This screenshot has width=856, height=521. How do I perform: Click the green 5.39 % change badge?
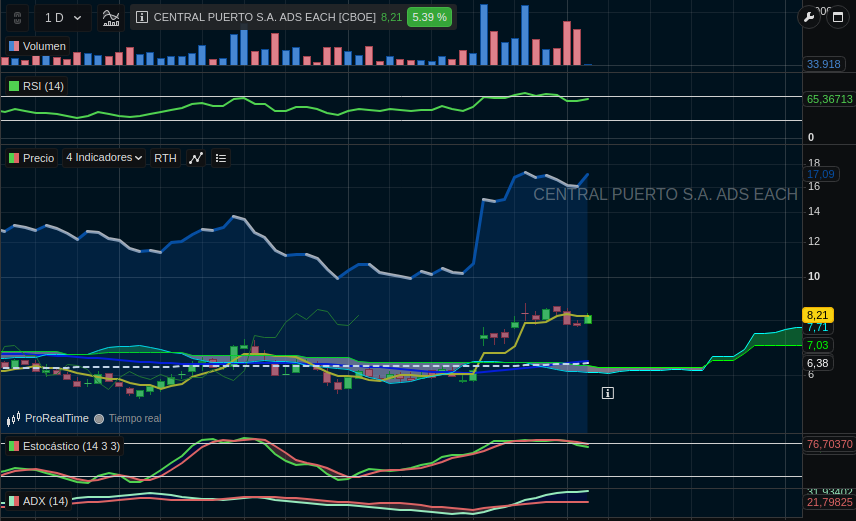[429, 17]
